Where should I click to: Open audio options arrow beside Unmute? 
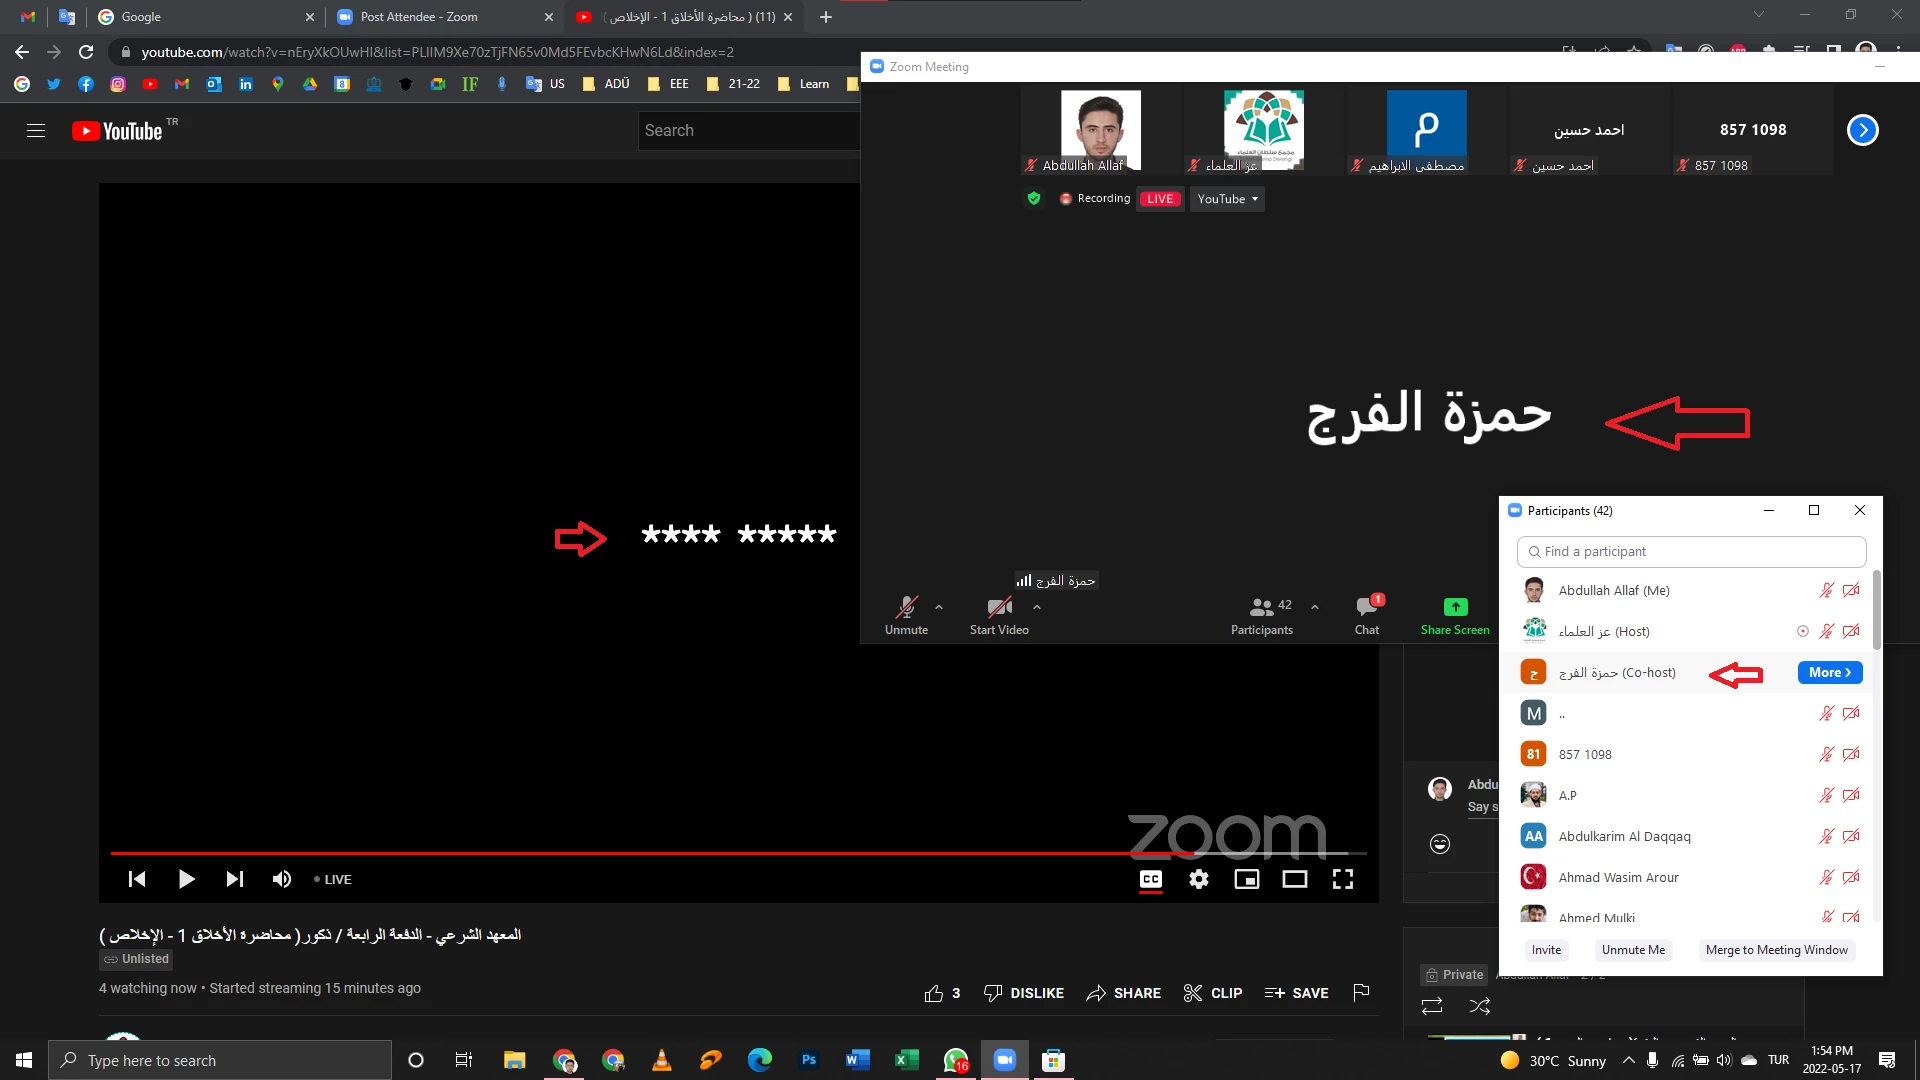[938, 606]
